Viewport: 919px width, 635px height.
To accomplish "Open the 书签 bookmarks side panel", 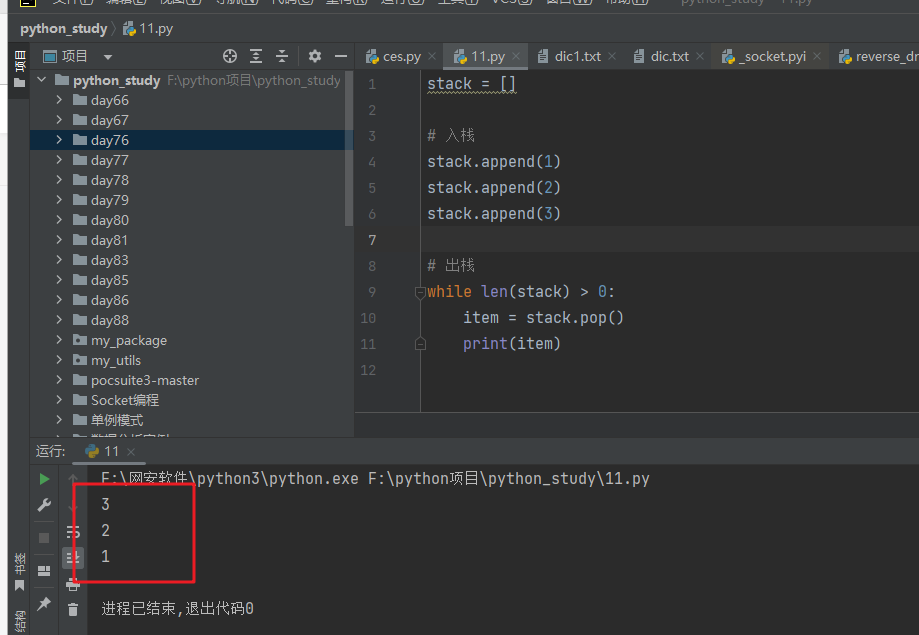I will pyautogui.click(x=19, y=572).
